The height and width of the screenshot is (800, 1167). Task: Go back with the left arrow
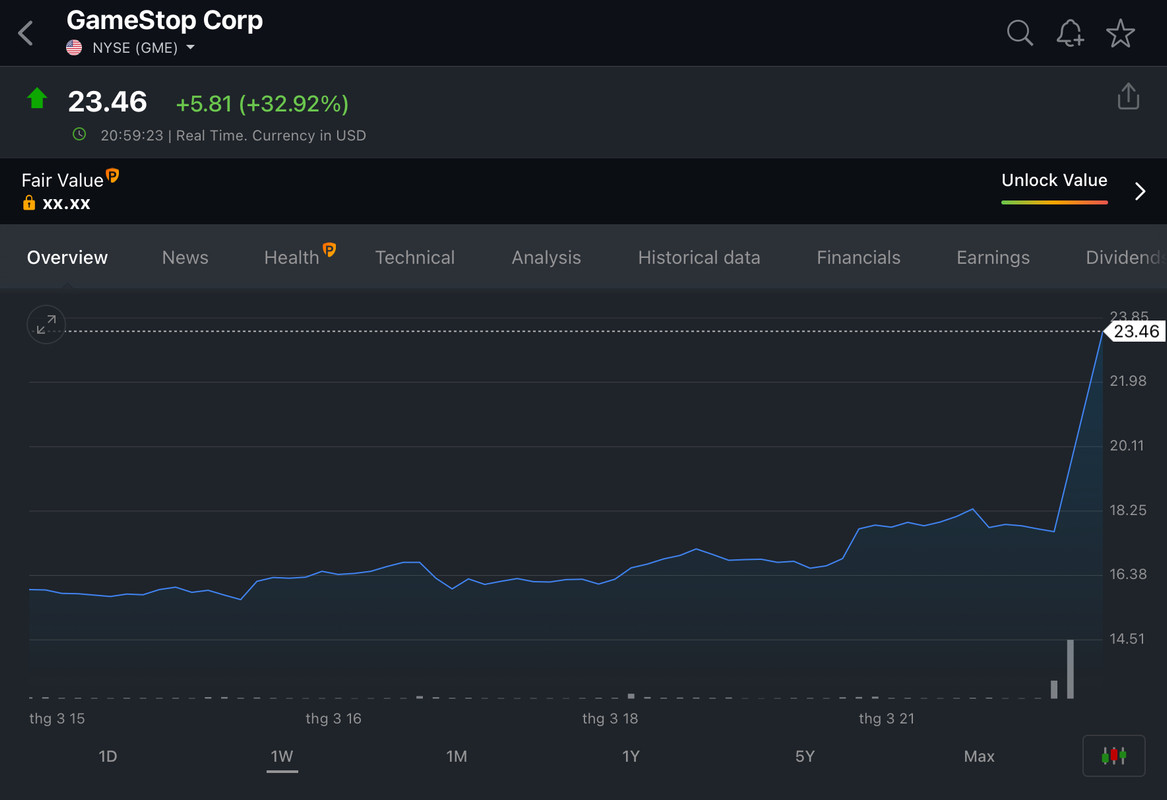26,33
